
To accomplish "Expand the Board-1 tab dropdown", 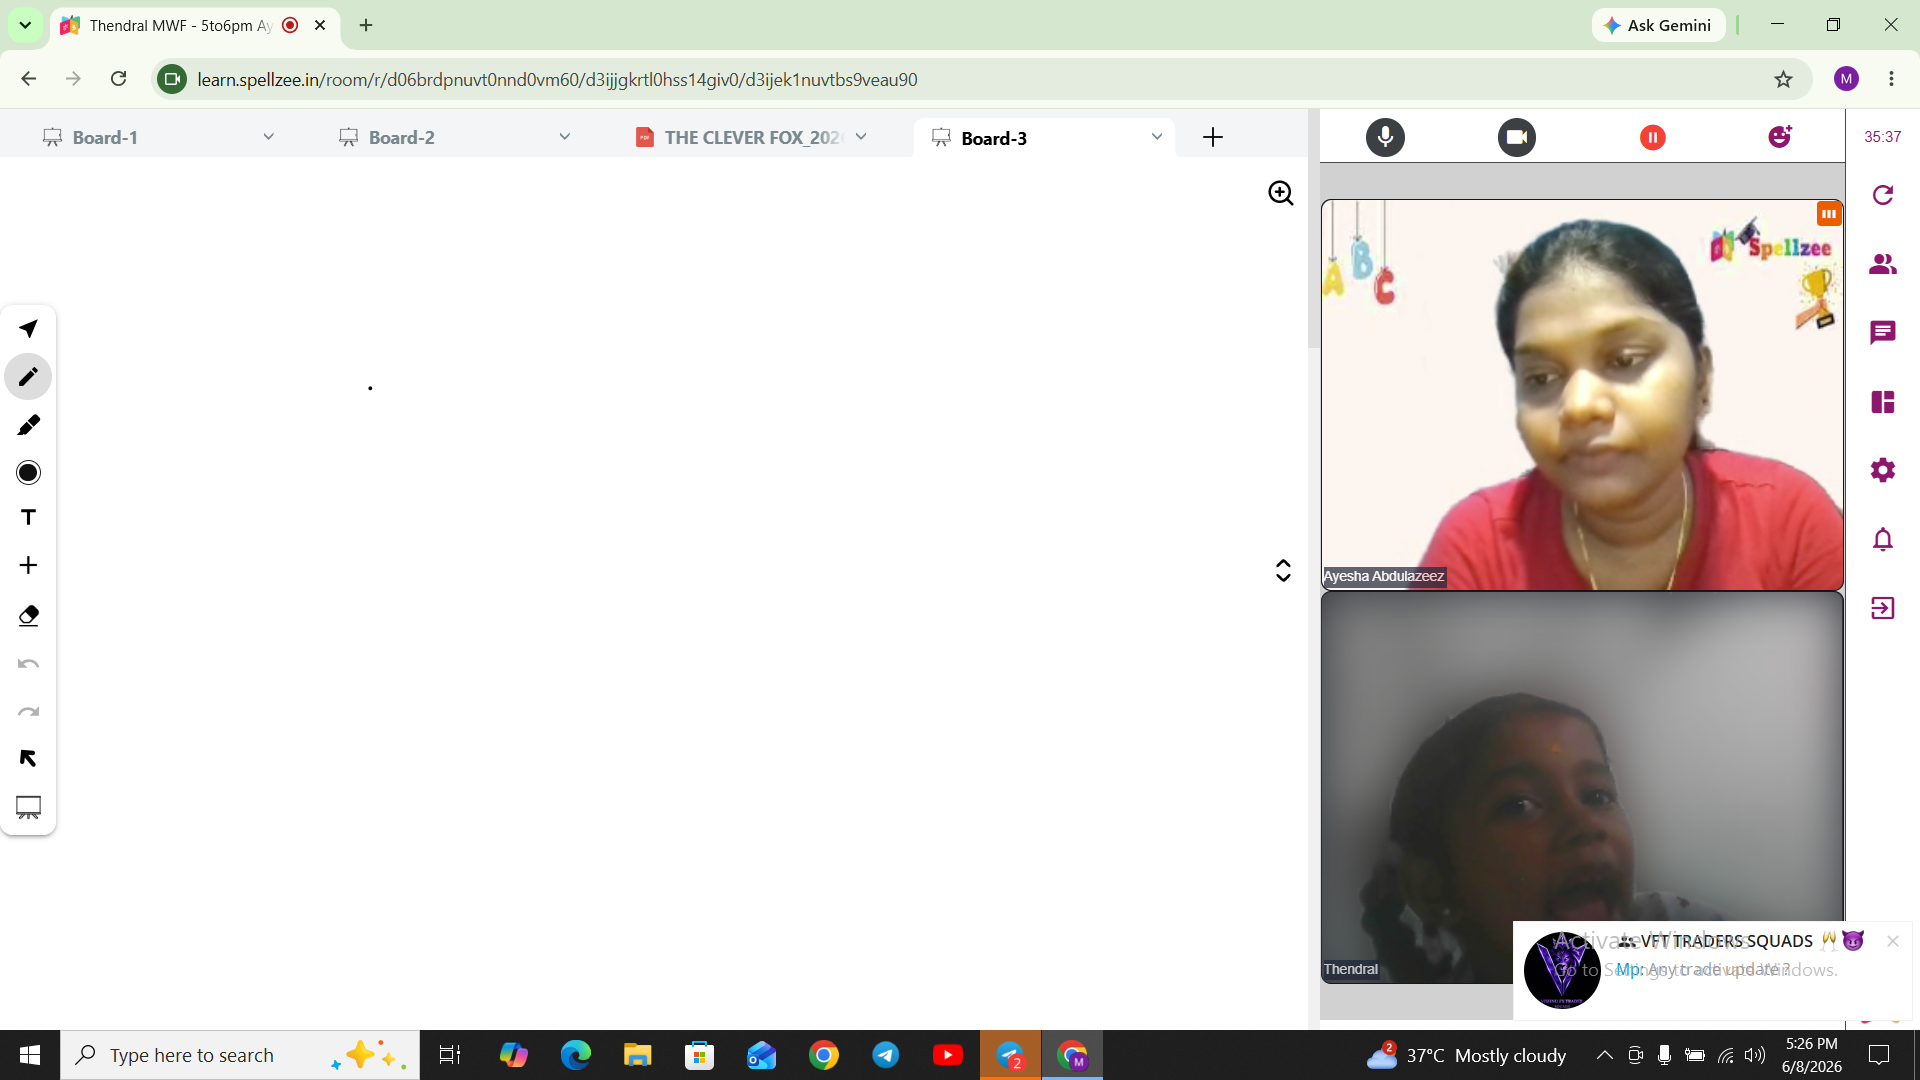I will tap(268, 137).
